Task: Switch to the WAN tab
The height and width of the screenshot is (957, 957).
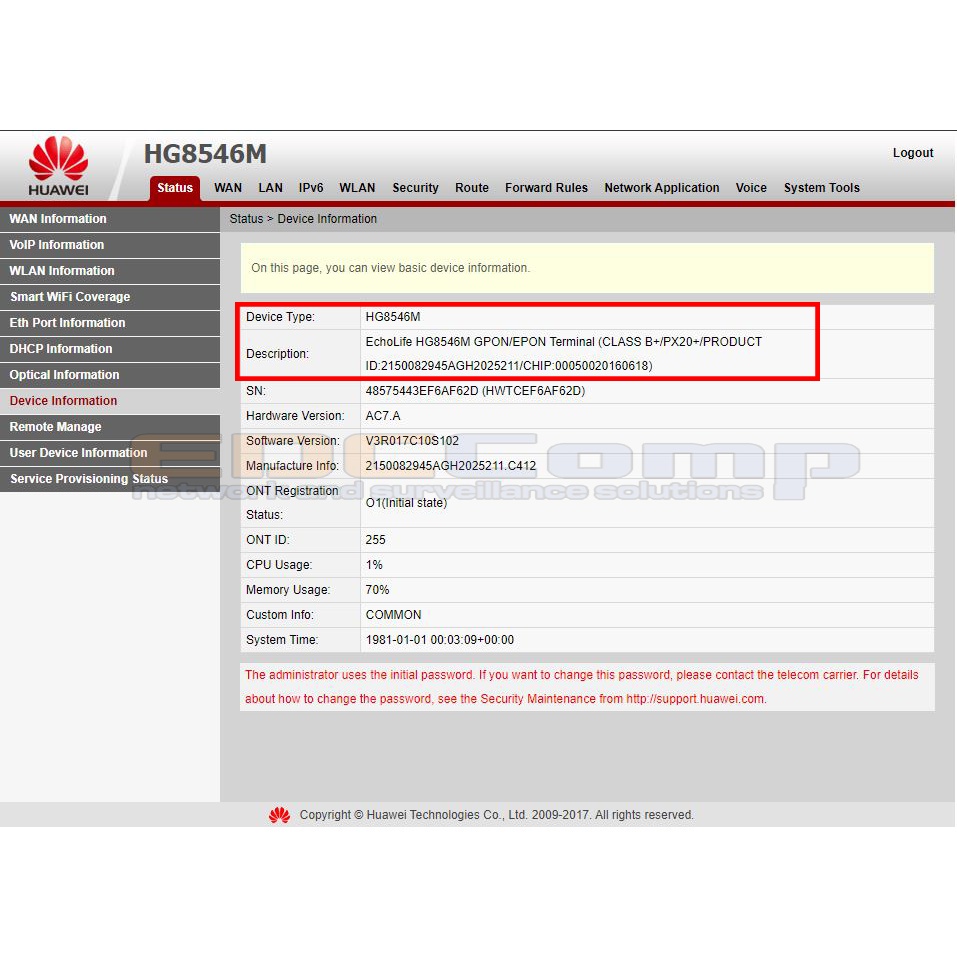Action: 228,188
